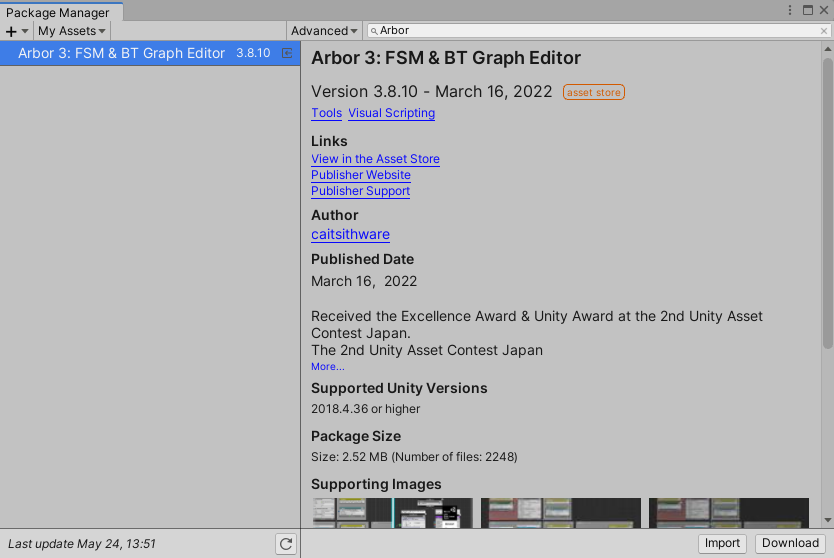Select Arbor 3: FSM & BT Graph Editor package
Screen dimensions: 834x558
(x=121, y=53)
